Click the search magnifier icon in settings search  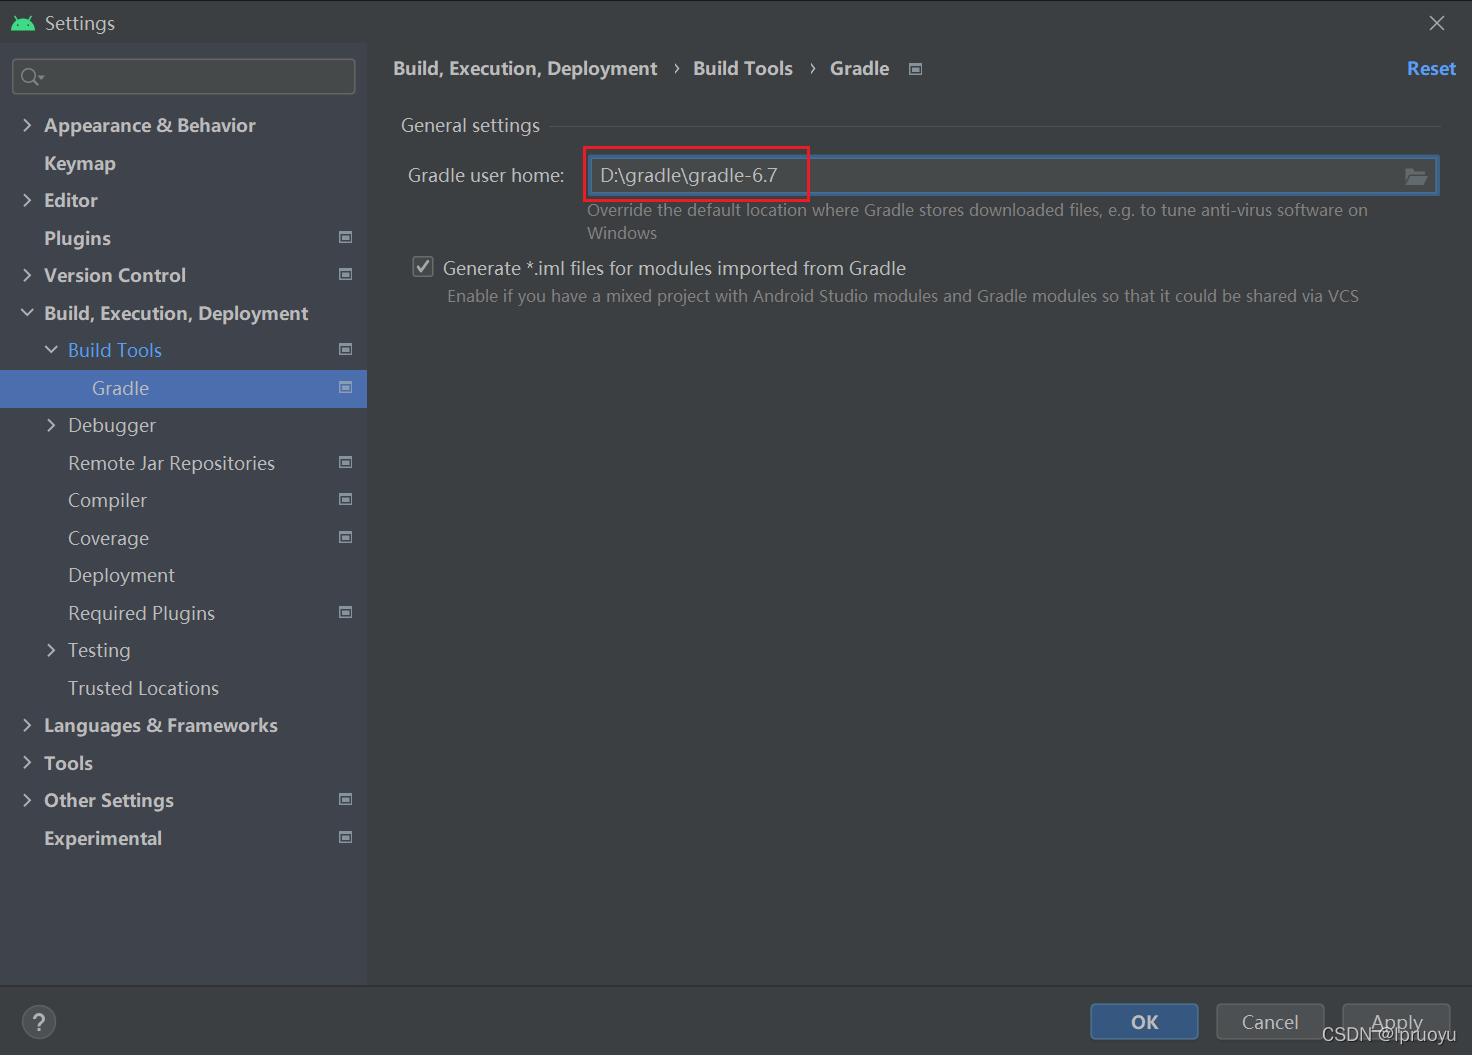31,77
